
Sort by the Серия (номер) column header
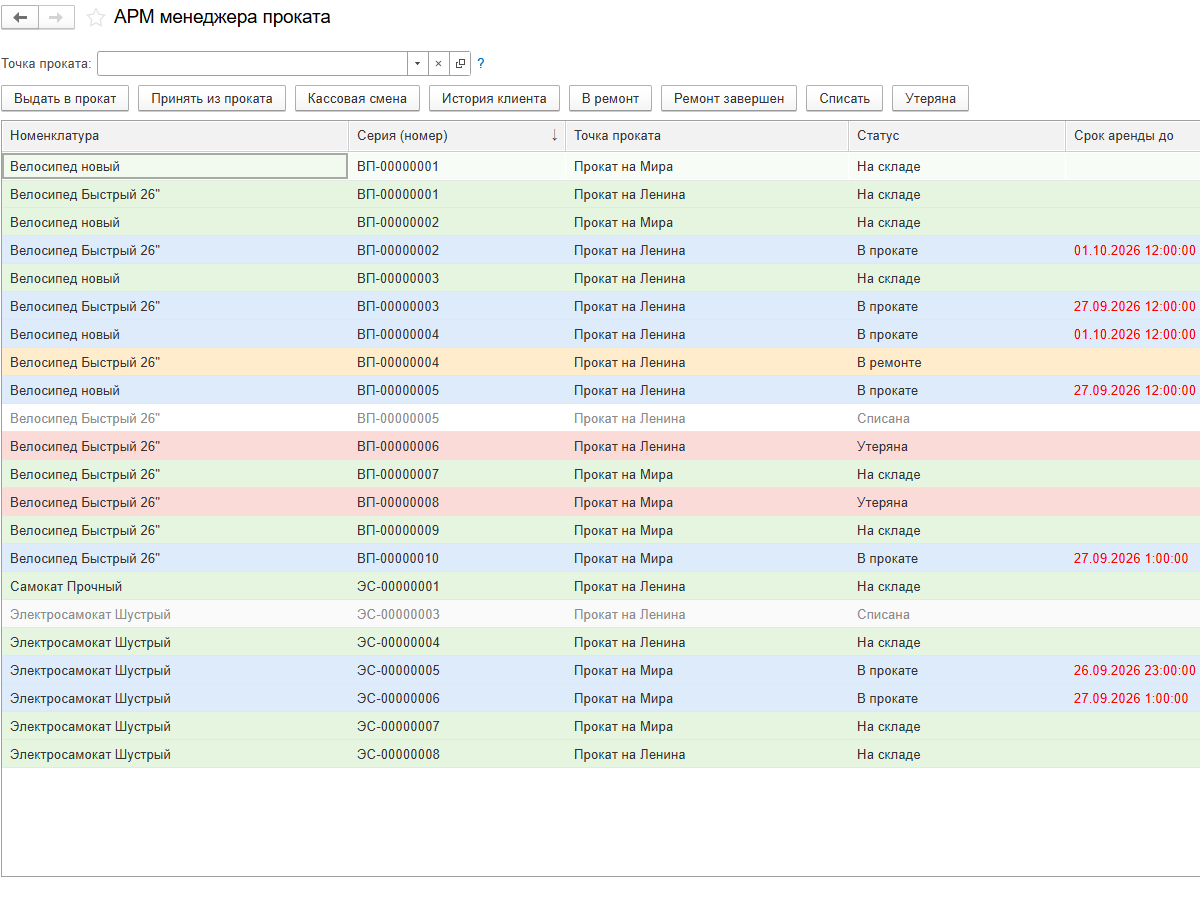tap(457, 136)
